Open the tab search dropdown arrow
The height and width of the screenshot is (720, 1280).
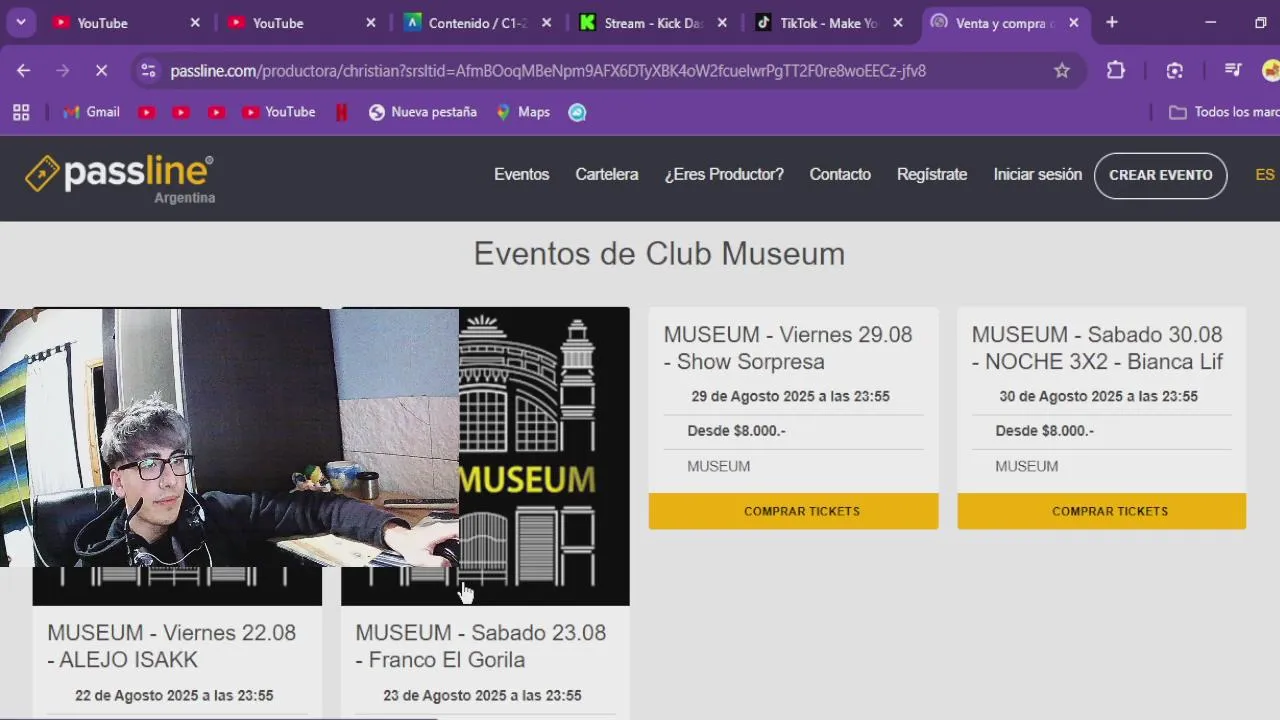pyautogui.click(x=20, y=22)
